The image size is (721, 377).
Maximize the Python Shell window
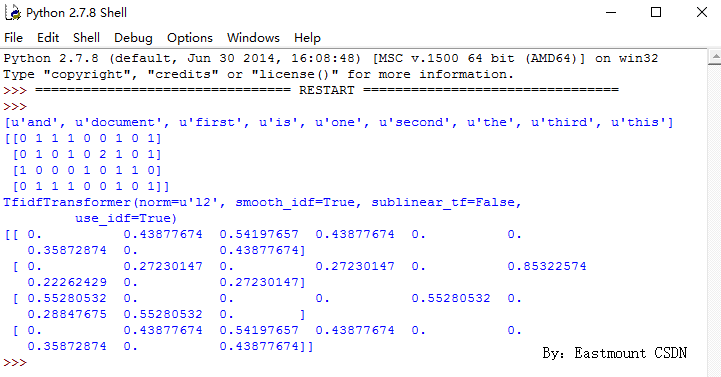point(656,12)
